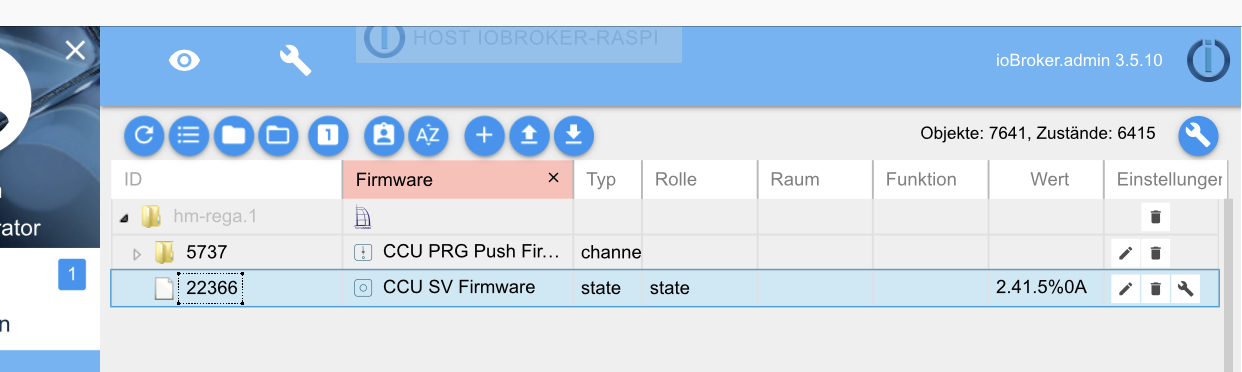Open table settings wrench at right
This screenshot has width=1242, height=372.
(x=1198, y=135)
